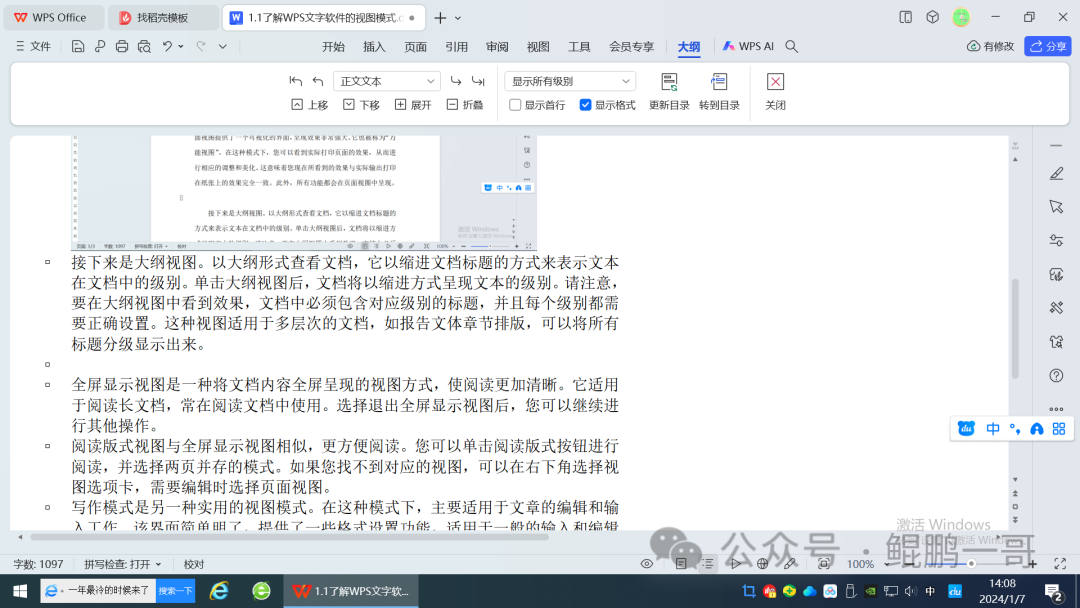Image resolution: width=1080 pixels, height=608 pixels.
Task: Open the 文件 file menu
Action: 34,46
